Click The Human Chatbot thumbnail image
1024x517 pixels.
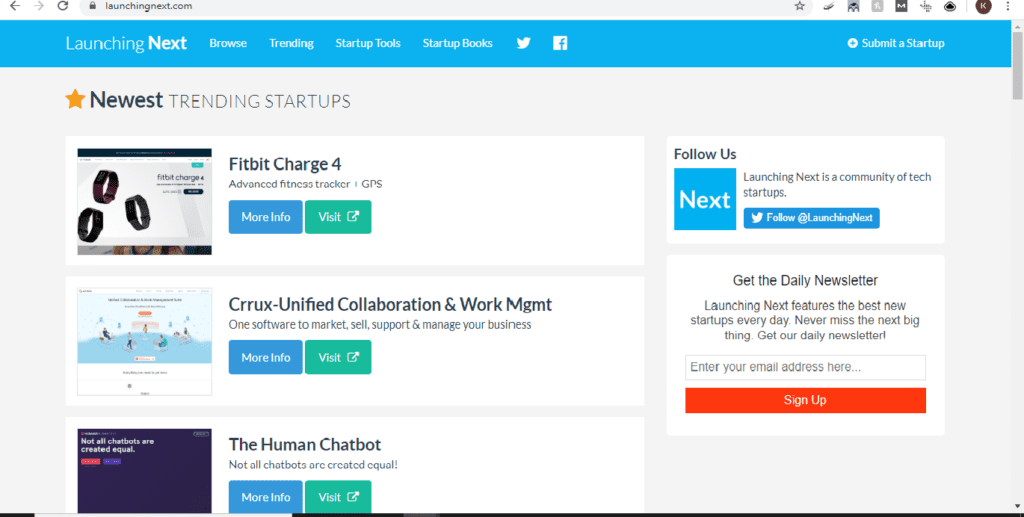(x=144, y=471)
